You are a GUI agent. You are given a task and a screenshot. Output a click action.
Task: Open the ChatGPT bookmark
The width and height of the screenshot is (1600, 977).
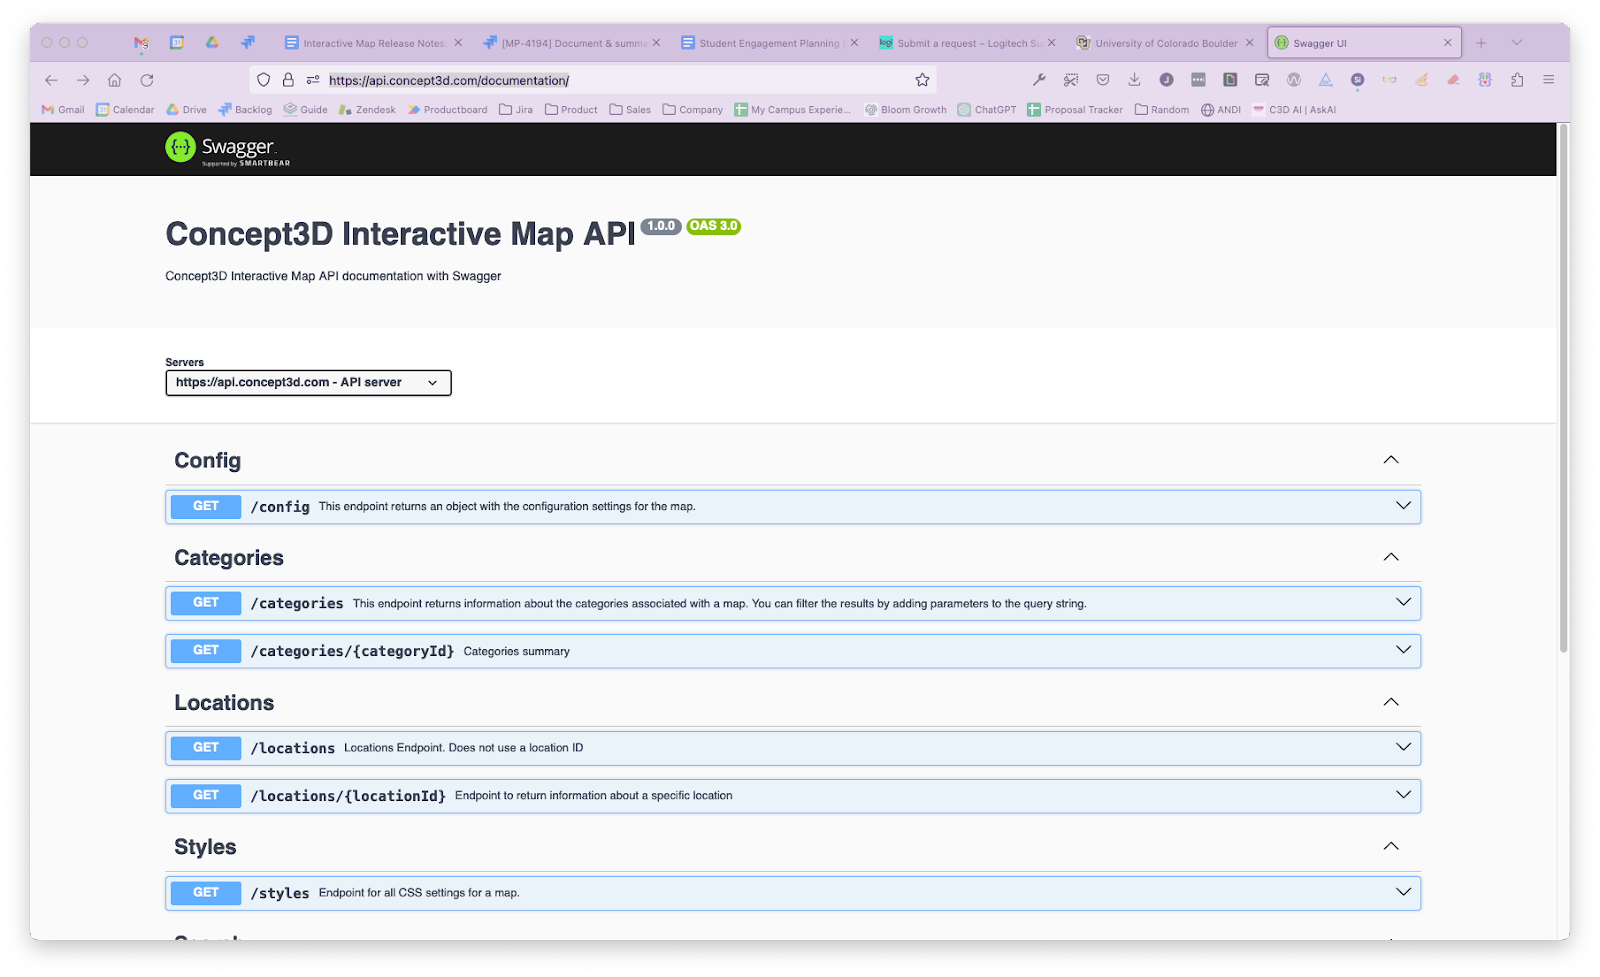coord(986,110)
